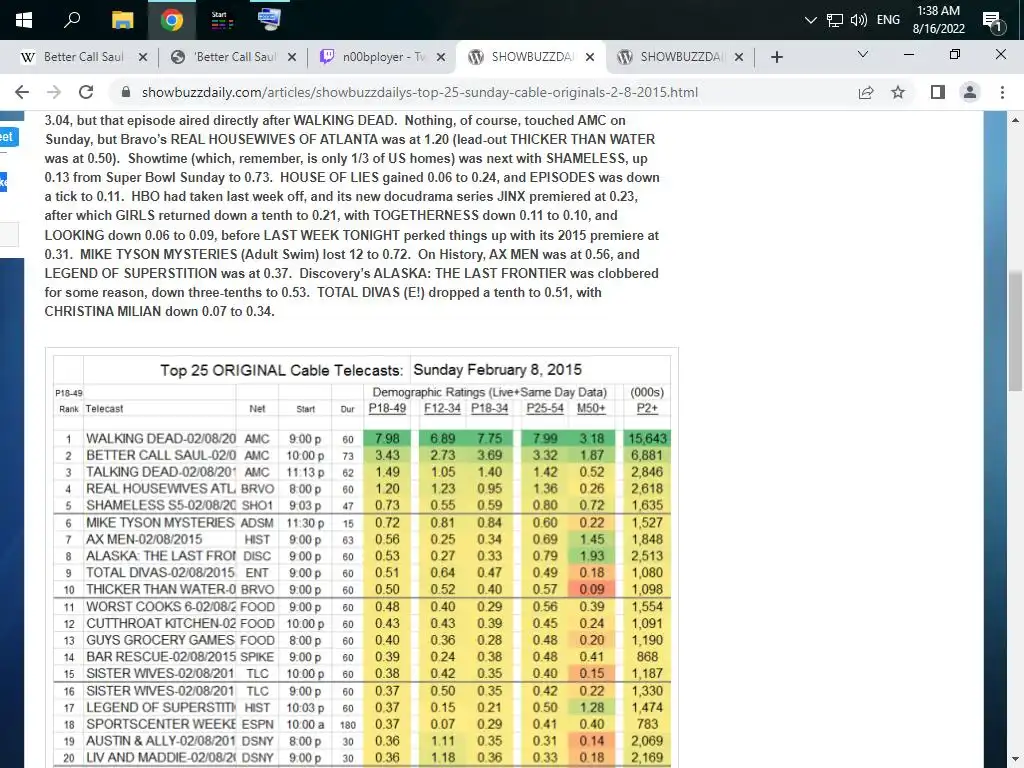The width and height of the screenshot is (1024, 768).
Task: Click 'SPORTSCENTER WEEKE' row
Action: click(362, 724)
